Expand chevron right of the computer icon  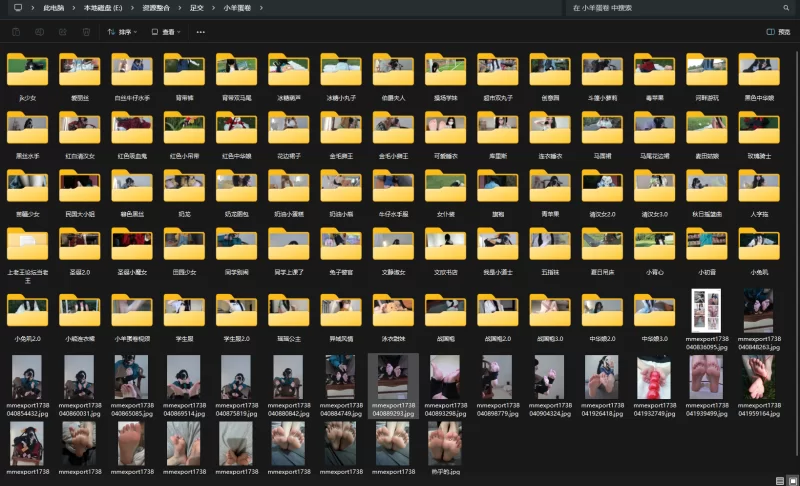[x=33, y=8]
